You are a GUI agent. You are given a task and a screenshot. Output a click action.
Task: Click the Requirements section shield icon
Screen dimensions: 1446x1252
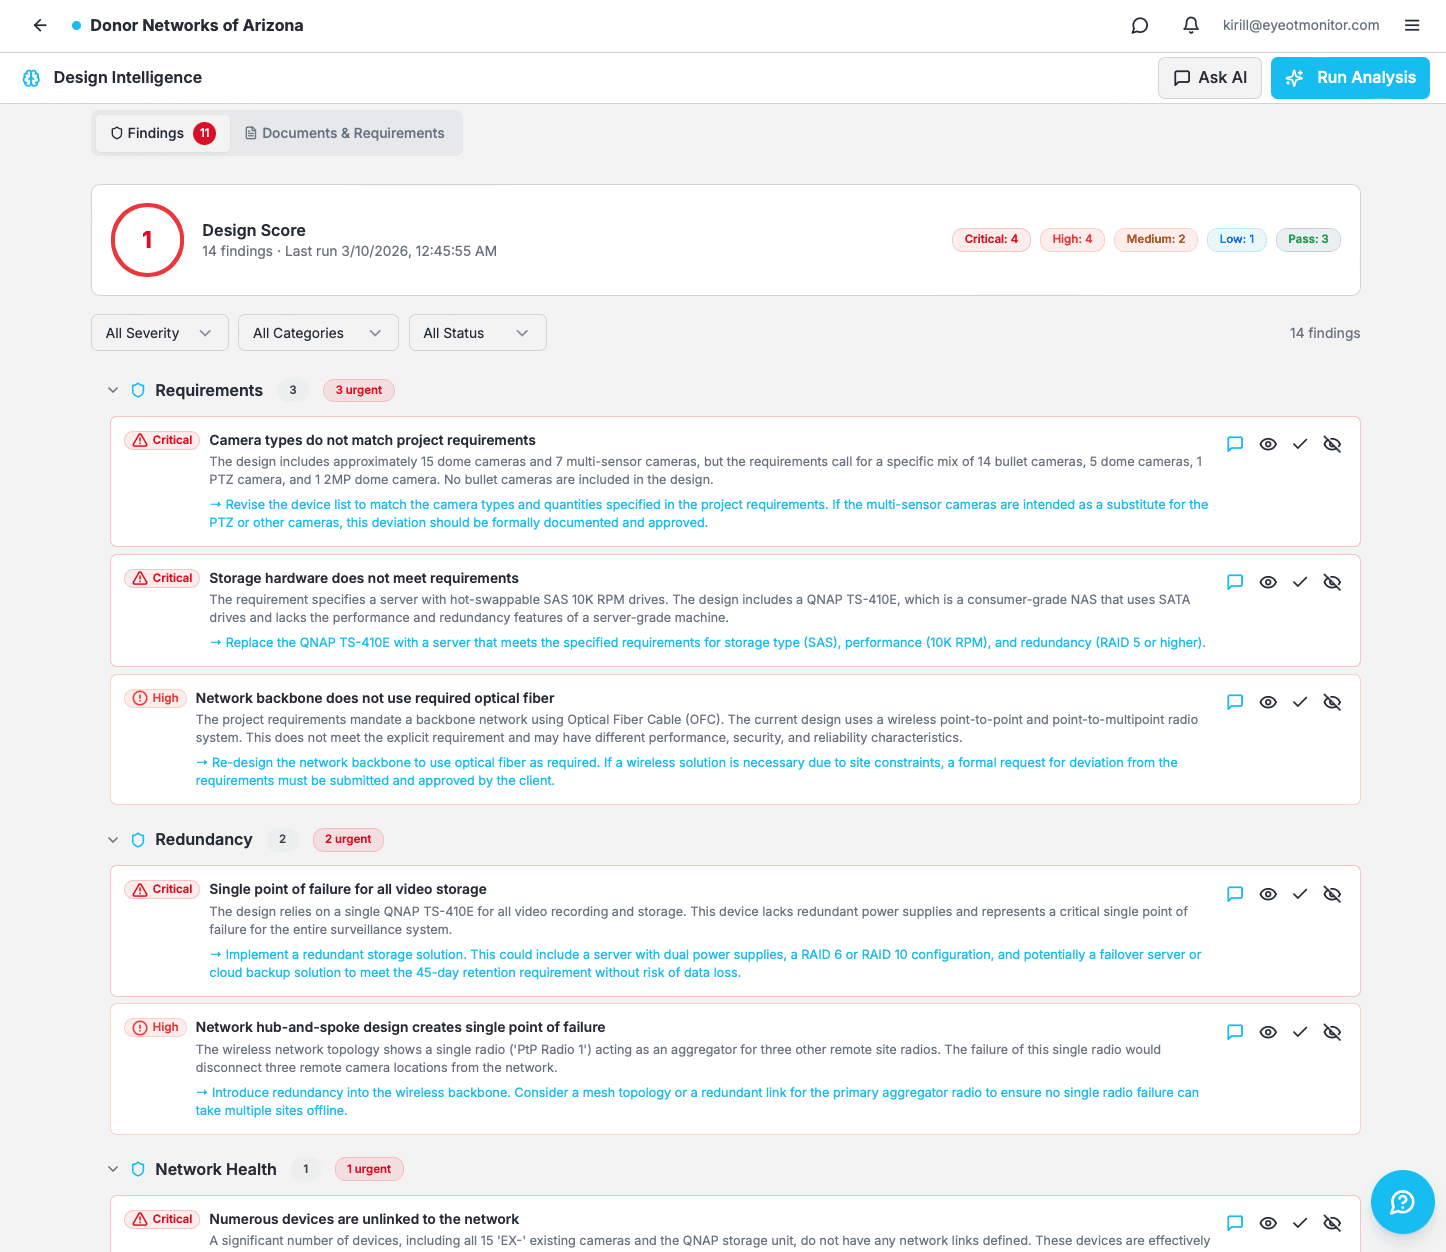[138, 390]
